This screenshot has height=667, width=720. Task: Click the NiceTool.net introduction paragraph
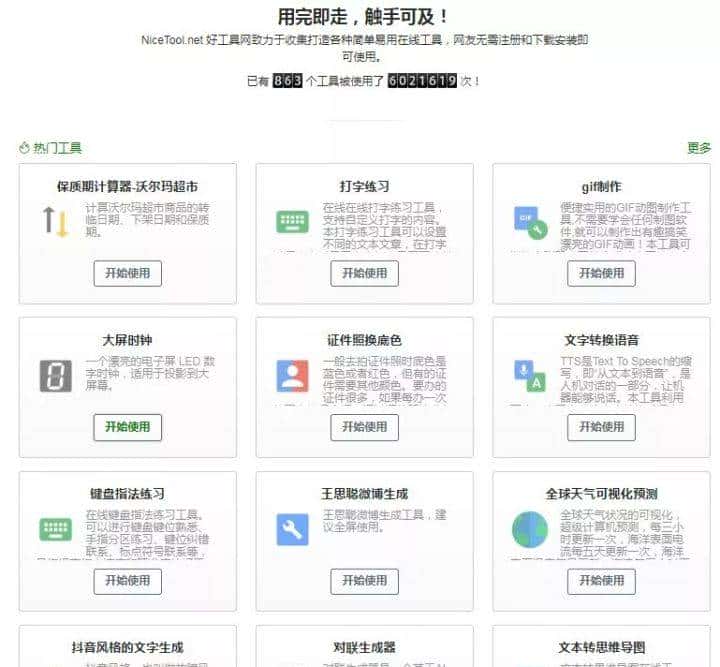pyautogui.click(x=365, y=48)
